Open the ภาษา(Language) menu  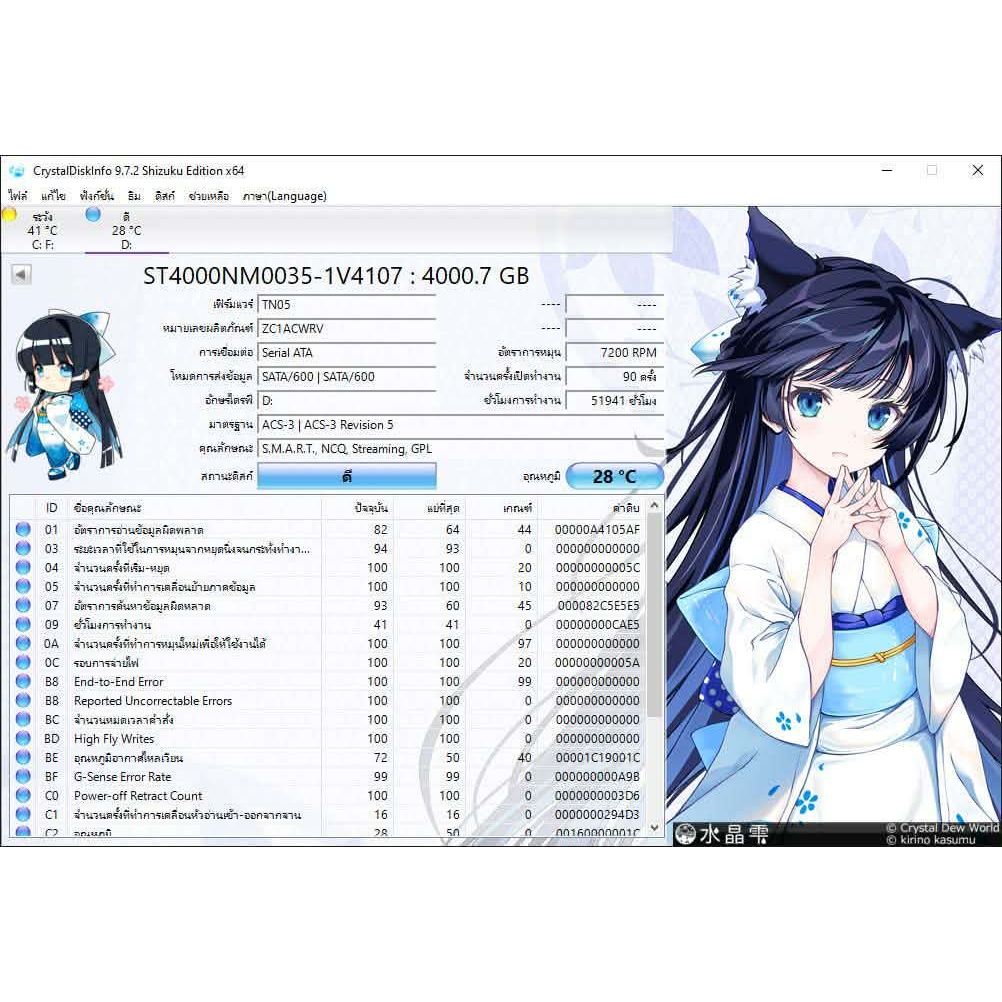click(284, 196)
